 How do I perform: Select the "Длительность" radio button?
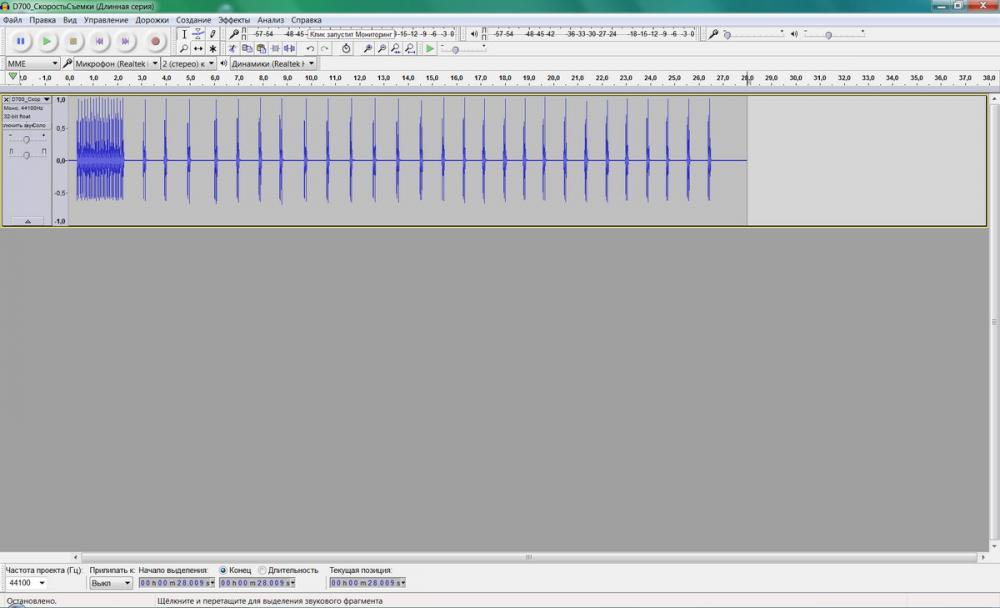pyautogui.click(x=262, y=570)
